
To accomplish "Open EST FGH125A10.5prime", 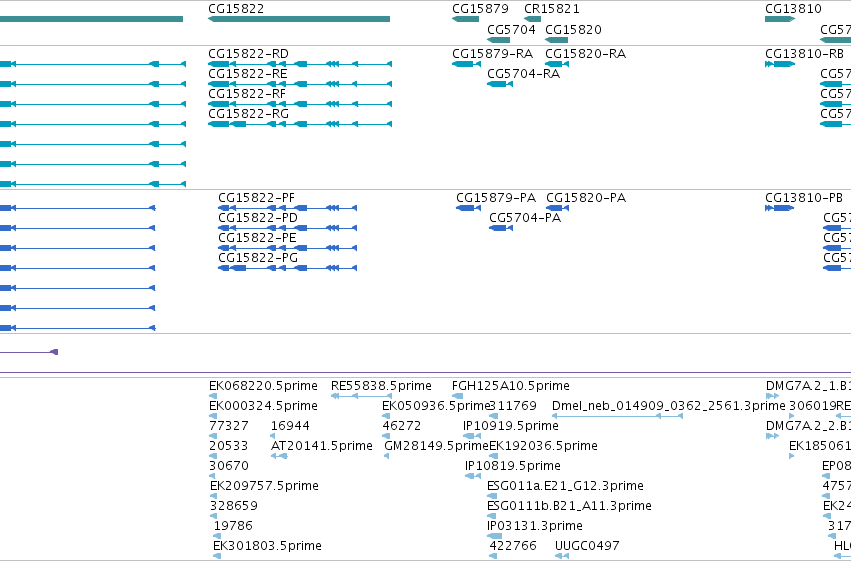I will [x=511, y=386].
